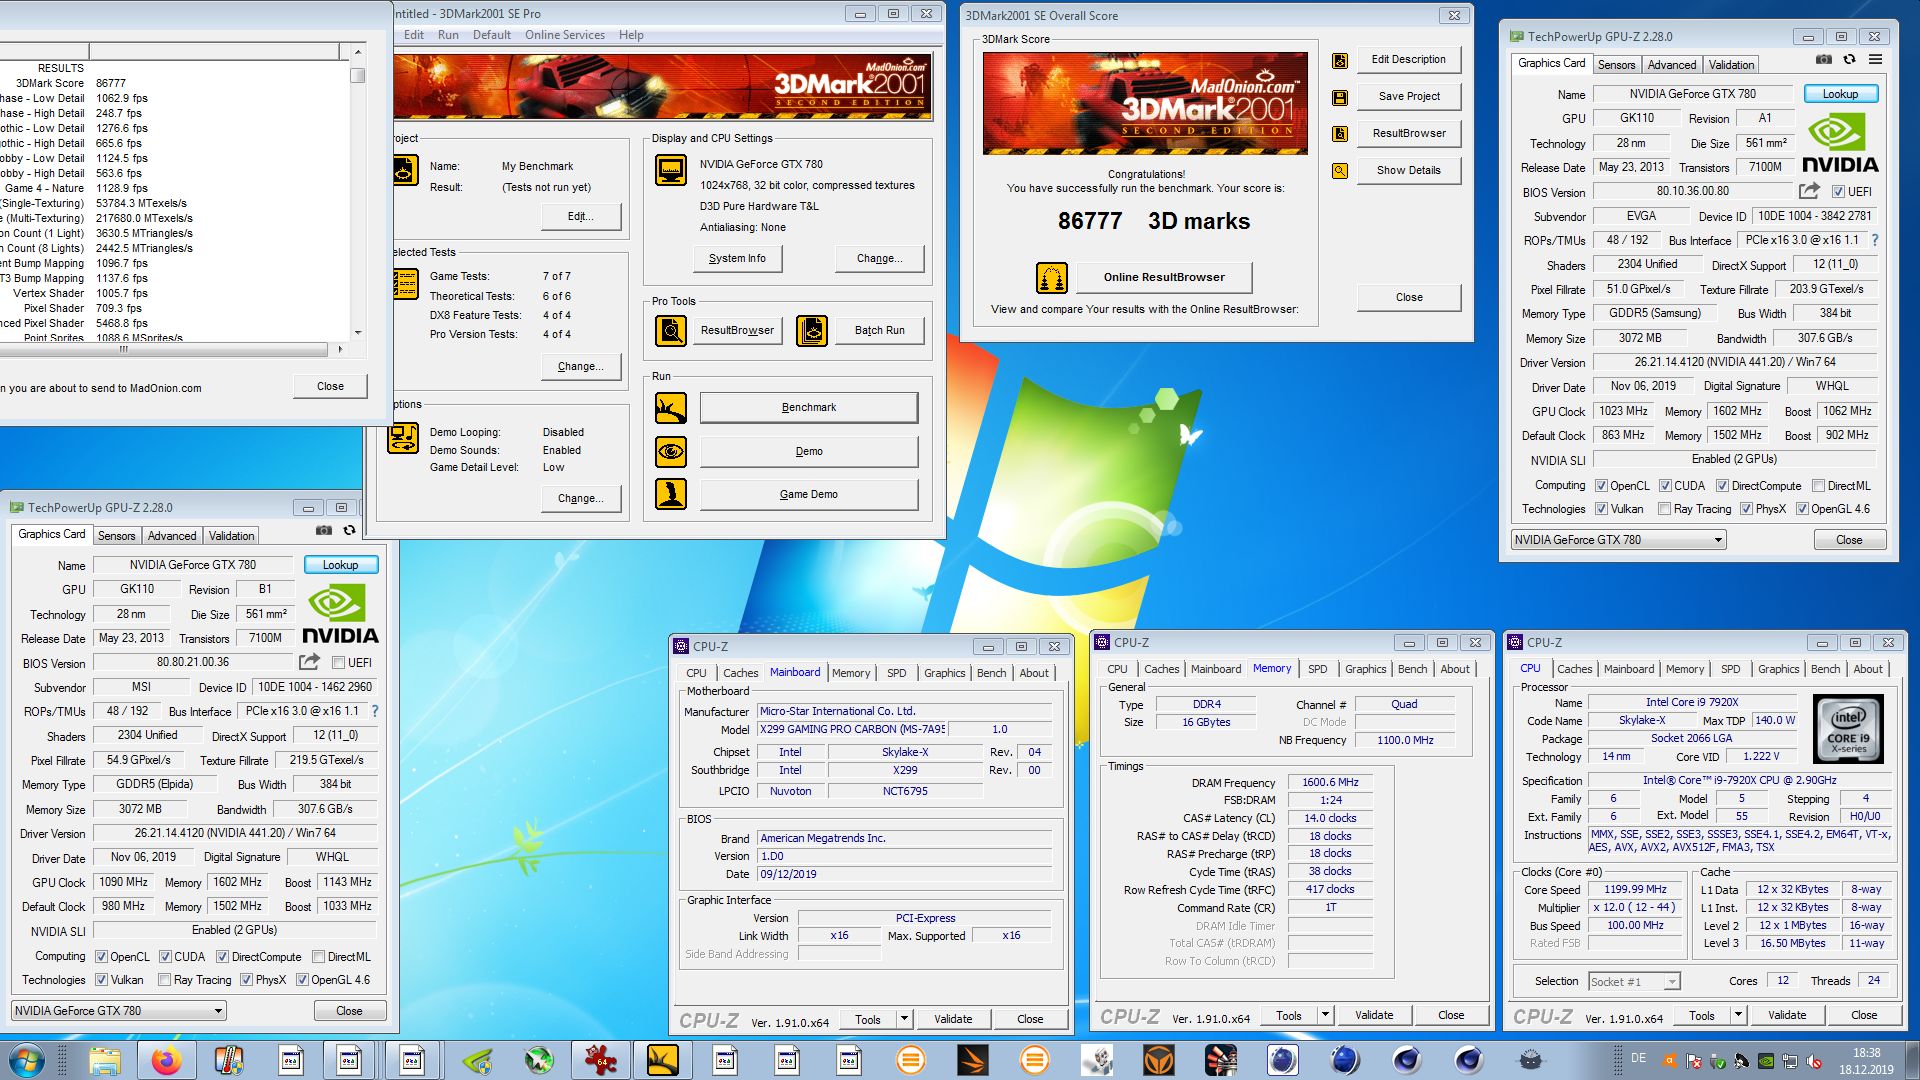This screenshot has width=1920, height=1080.
Task: Click the Selected Tests list icon
Action: click(x=404, y=284)
